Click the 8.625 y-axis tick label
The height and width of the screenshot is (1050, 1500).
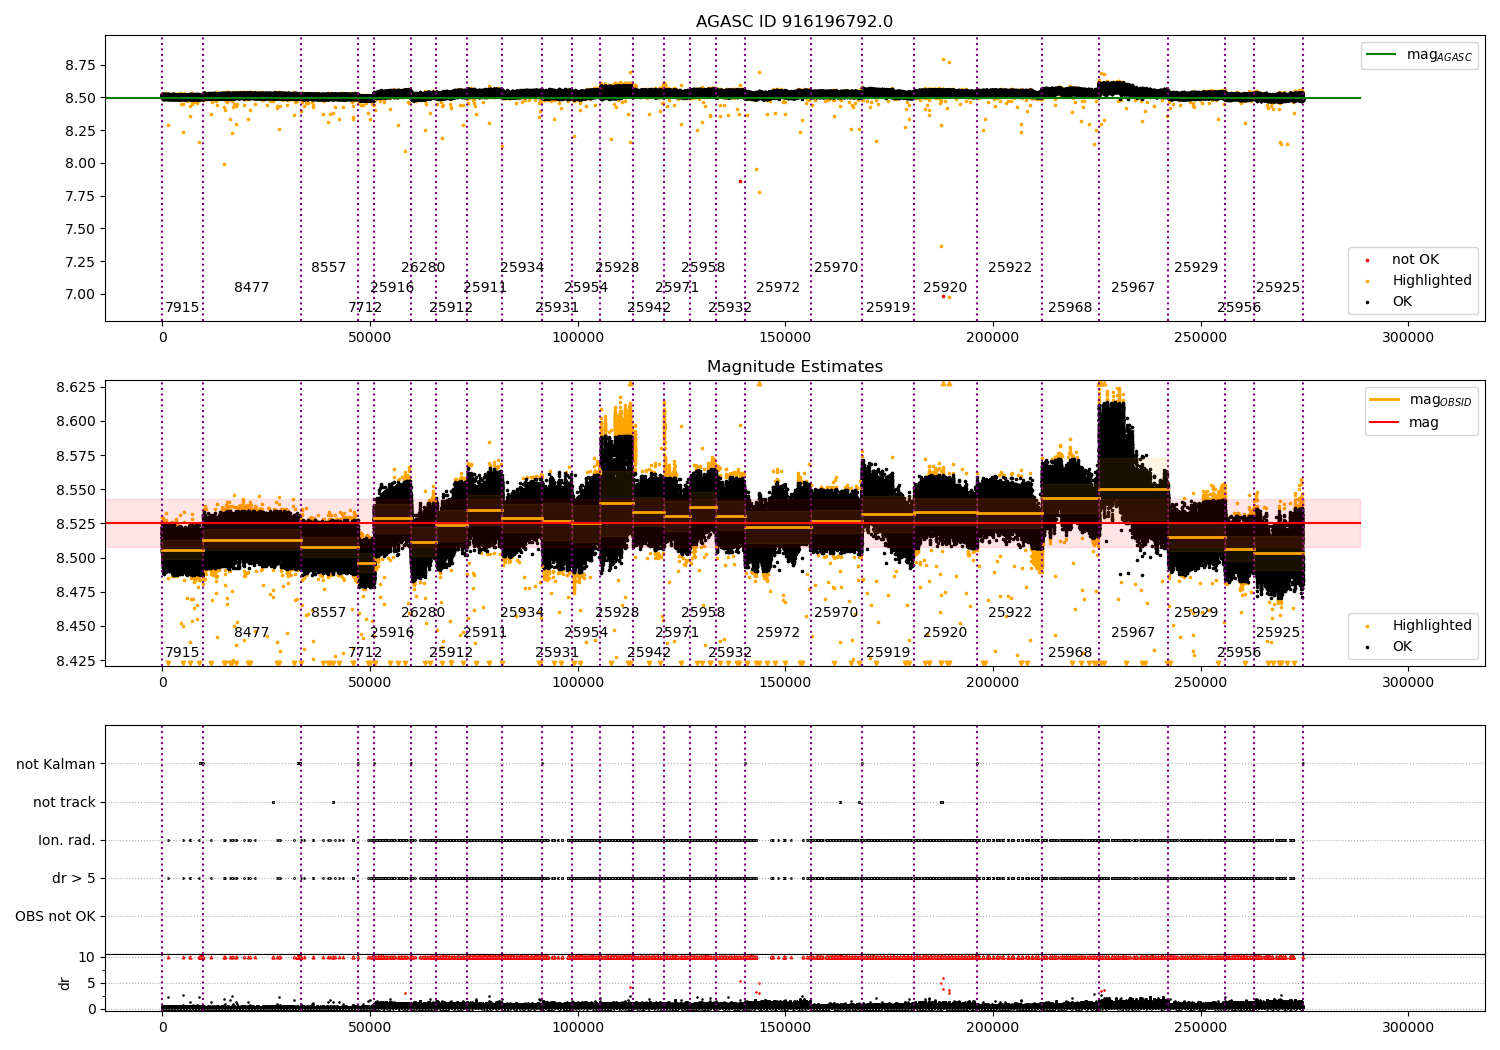(x=75, y=386)
